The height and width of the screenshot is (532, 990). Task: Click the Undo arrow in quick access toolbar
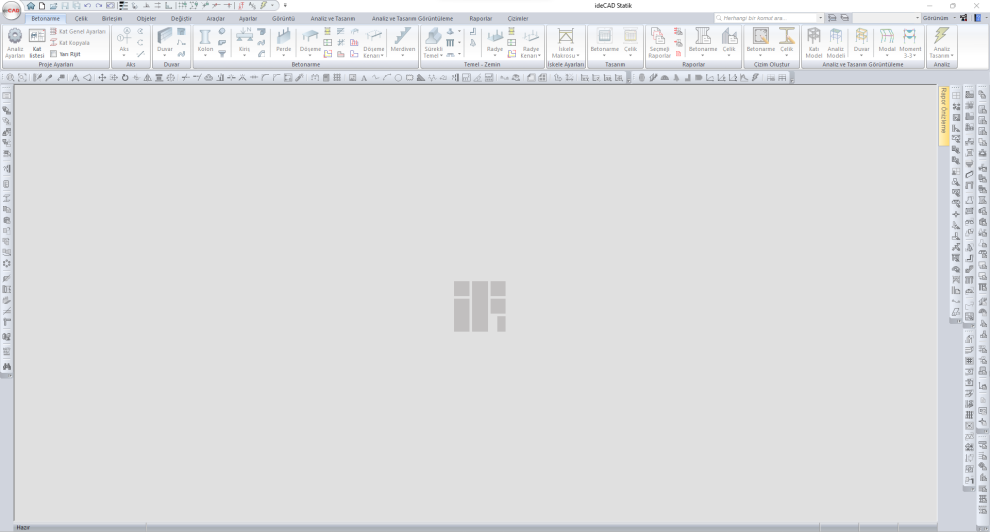pyautogui.click(x=87, y=6)
